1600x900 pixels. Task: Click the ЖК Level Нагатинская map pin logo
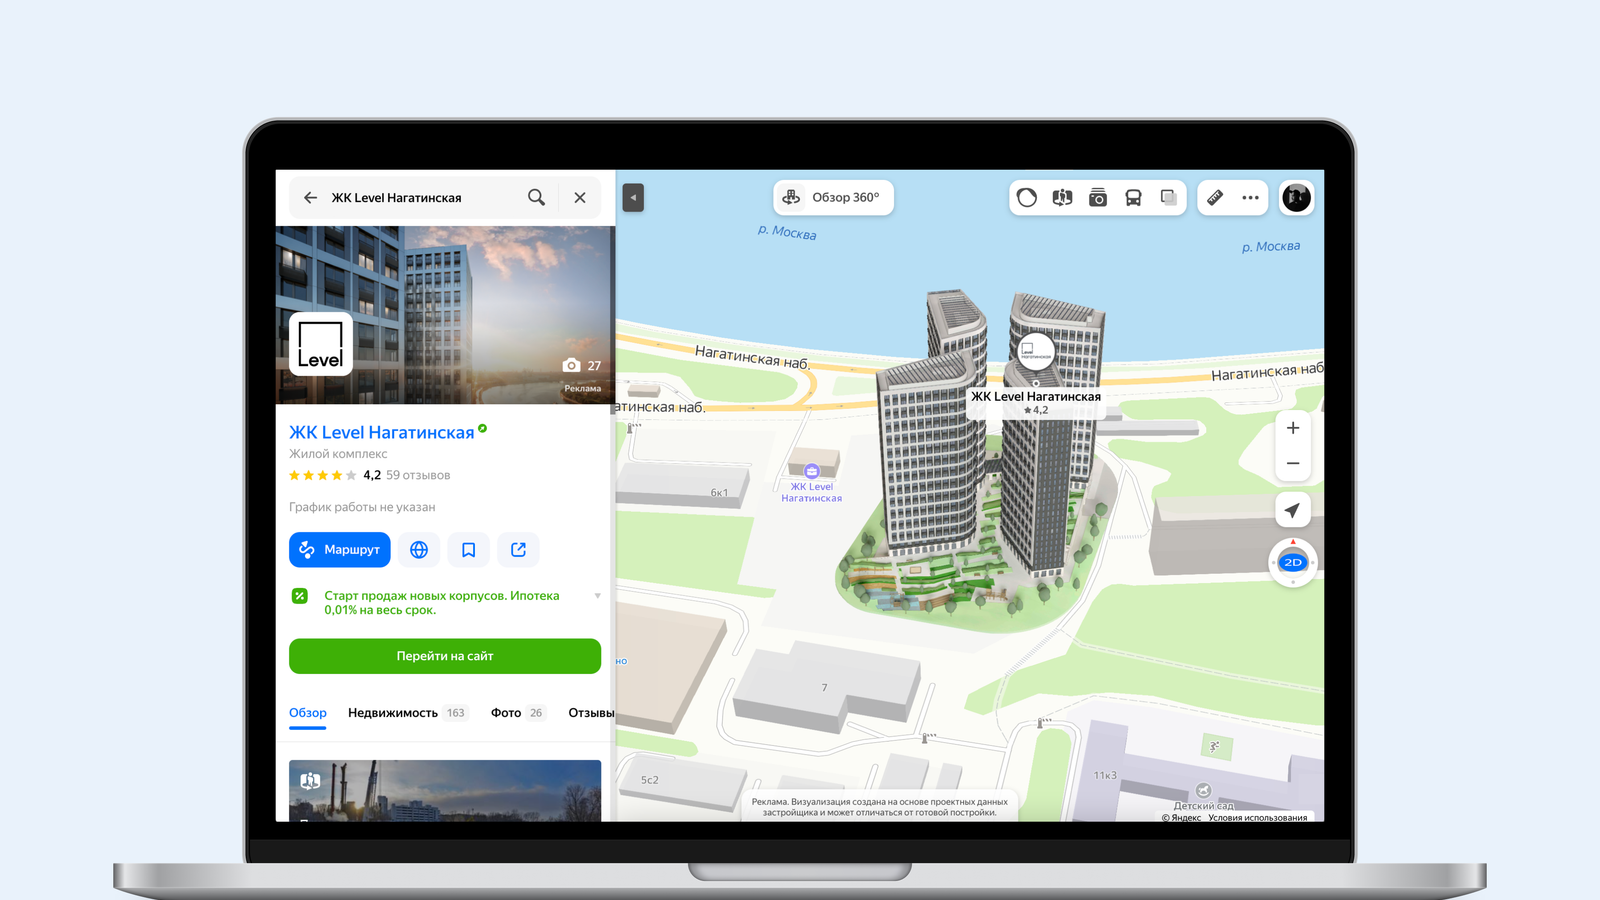[1036, 351]
